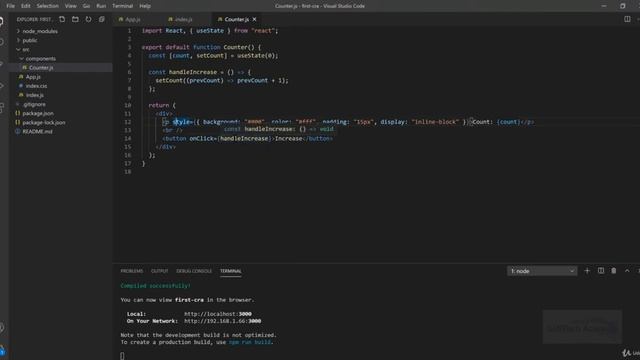
Task: Open package-lock.json in the file tree
Action: pos(44,122)
